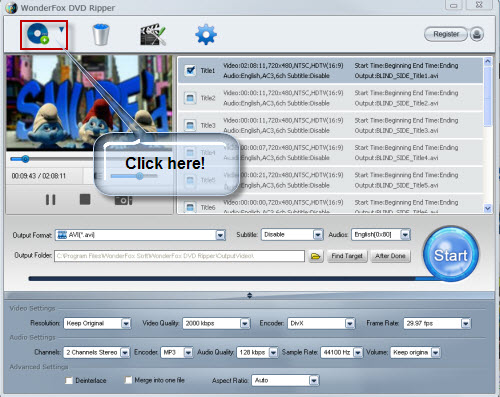
Task: Open the video Encoder DivX dropdown
Action: [x=349, y=323]
